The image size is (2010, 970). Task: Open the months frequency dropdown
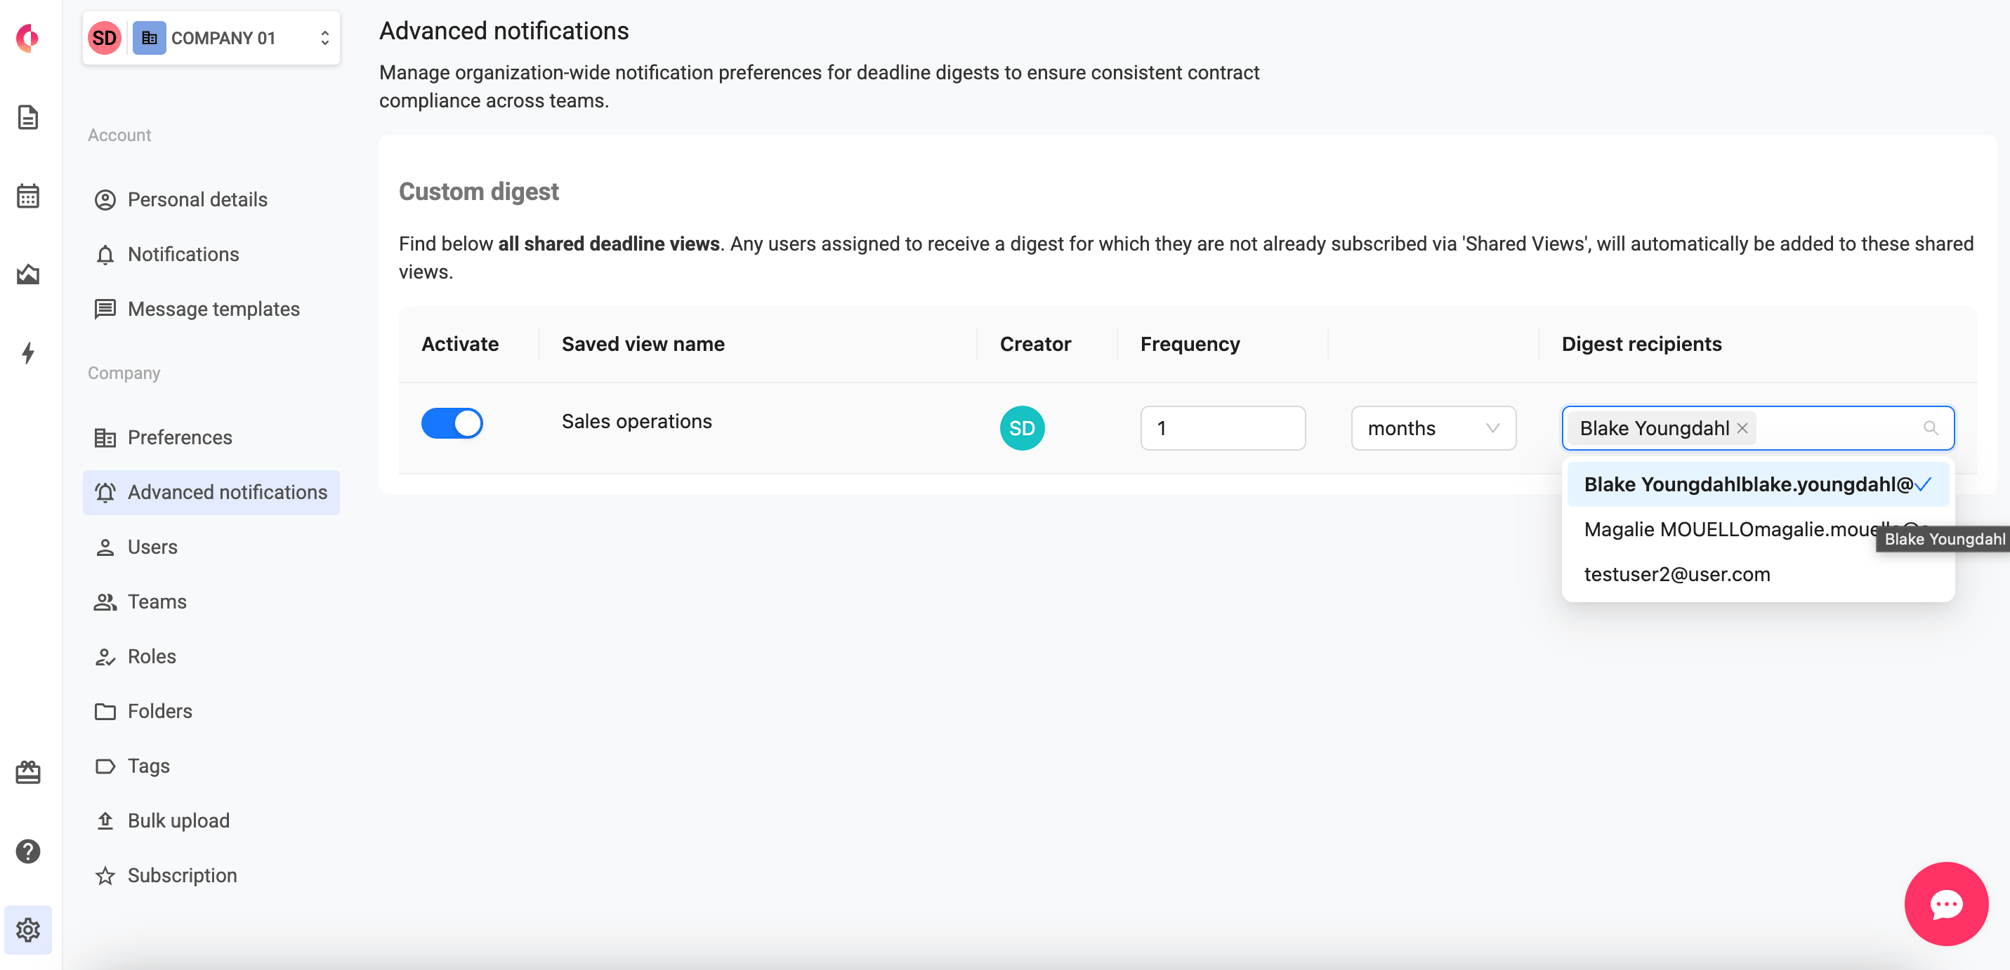pos(1433,428)
